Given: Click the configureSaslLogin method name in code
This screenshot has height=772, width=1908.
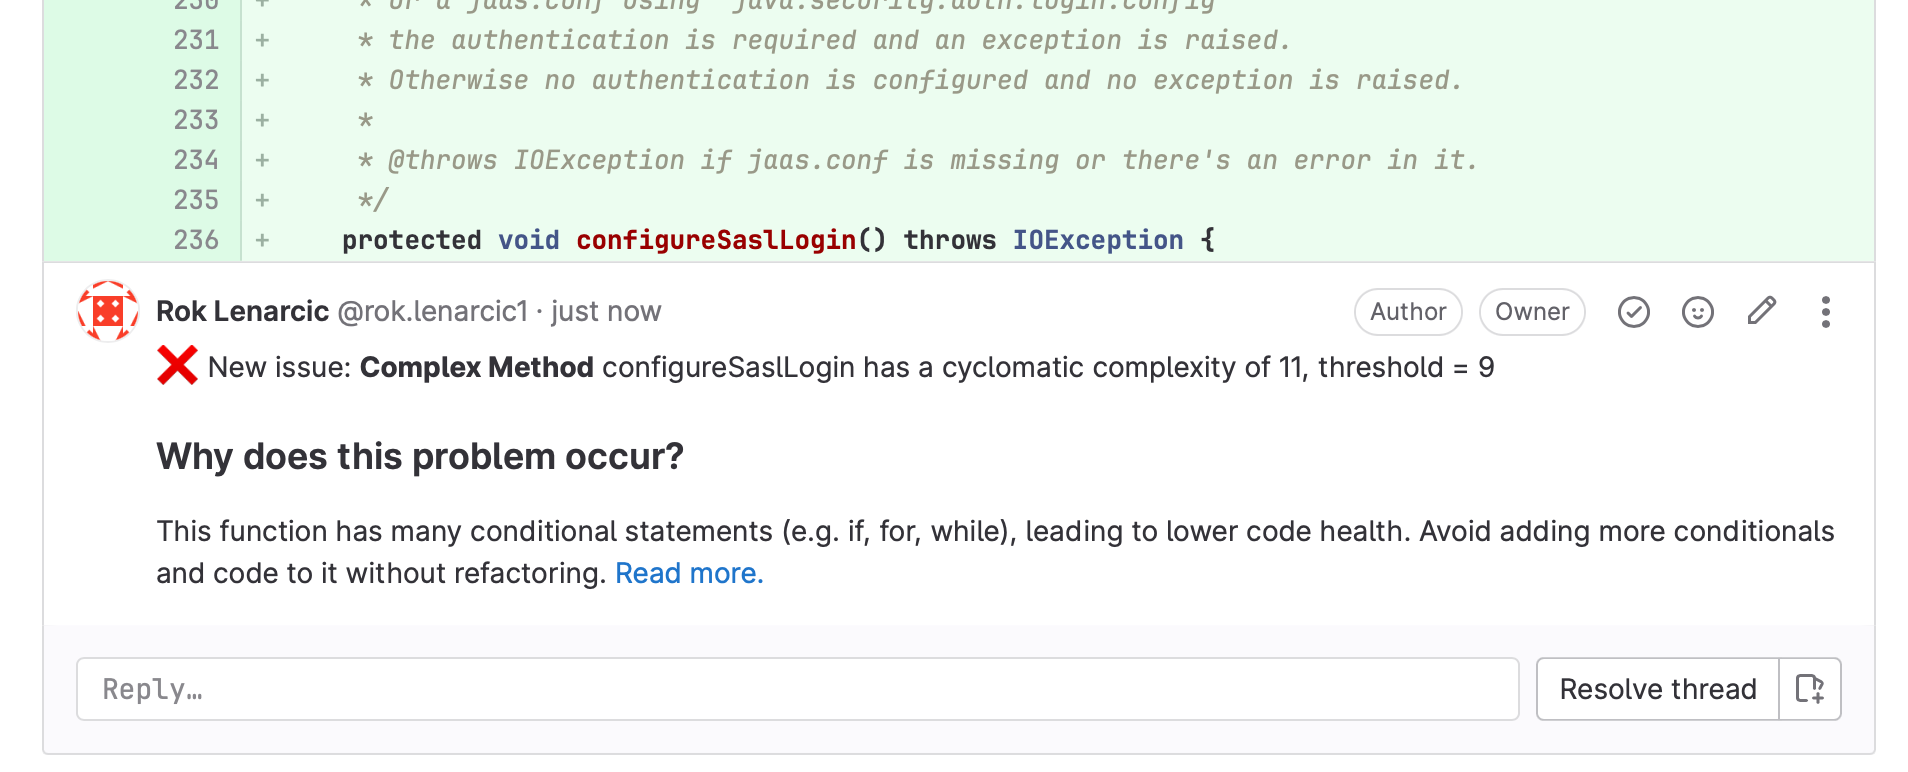Looking at the screenshot, I should pyautogui.click(x=716, y=240).
